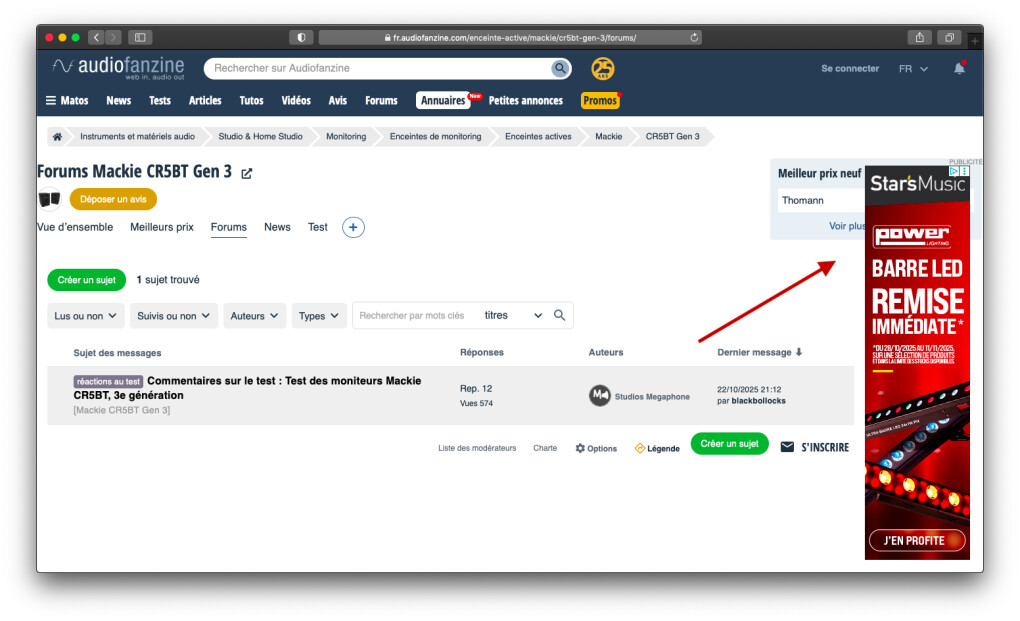Expand the FR language dropdown
Viewport: 1020px width, 621px height.
point(913,68)
